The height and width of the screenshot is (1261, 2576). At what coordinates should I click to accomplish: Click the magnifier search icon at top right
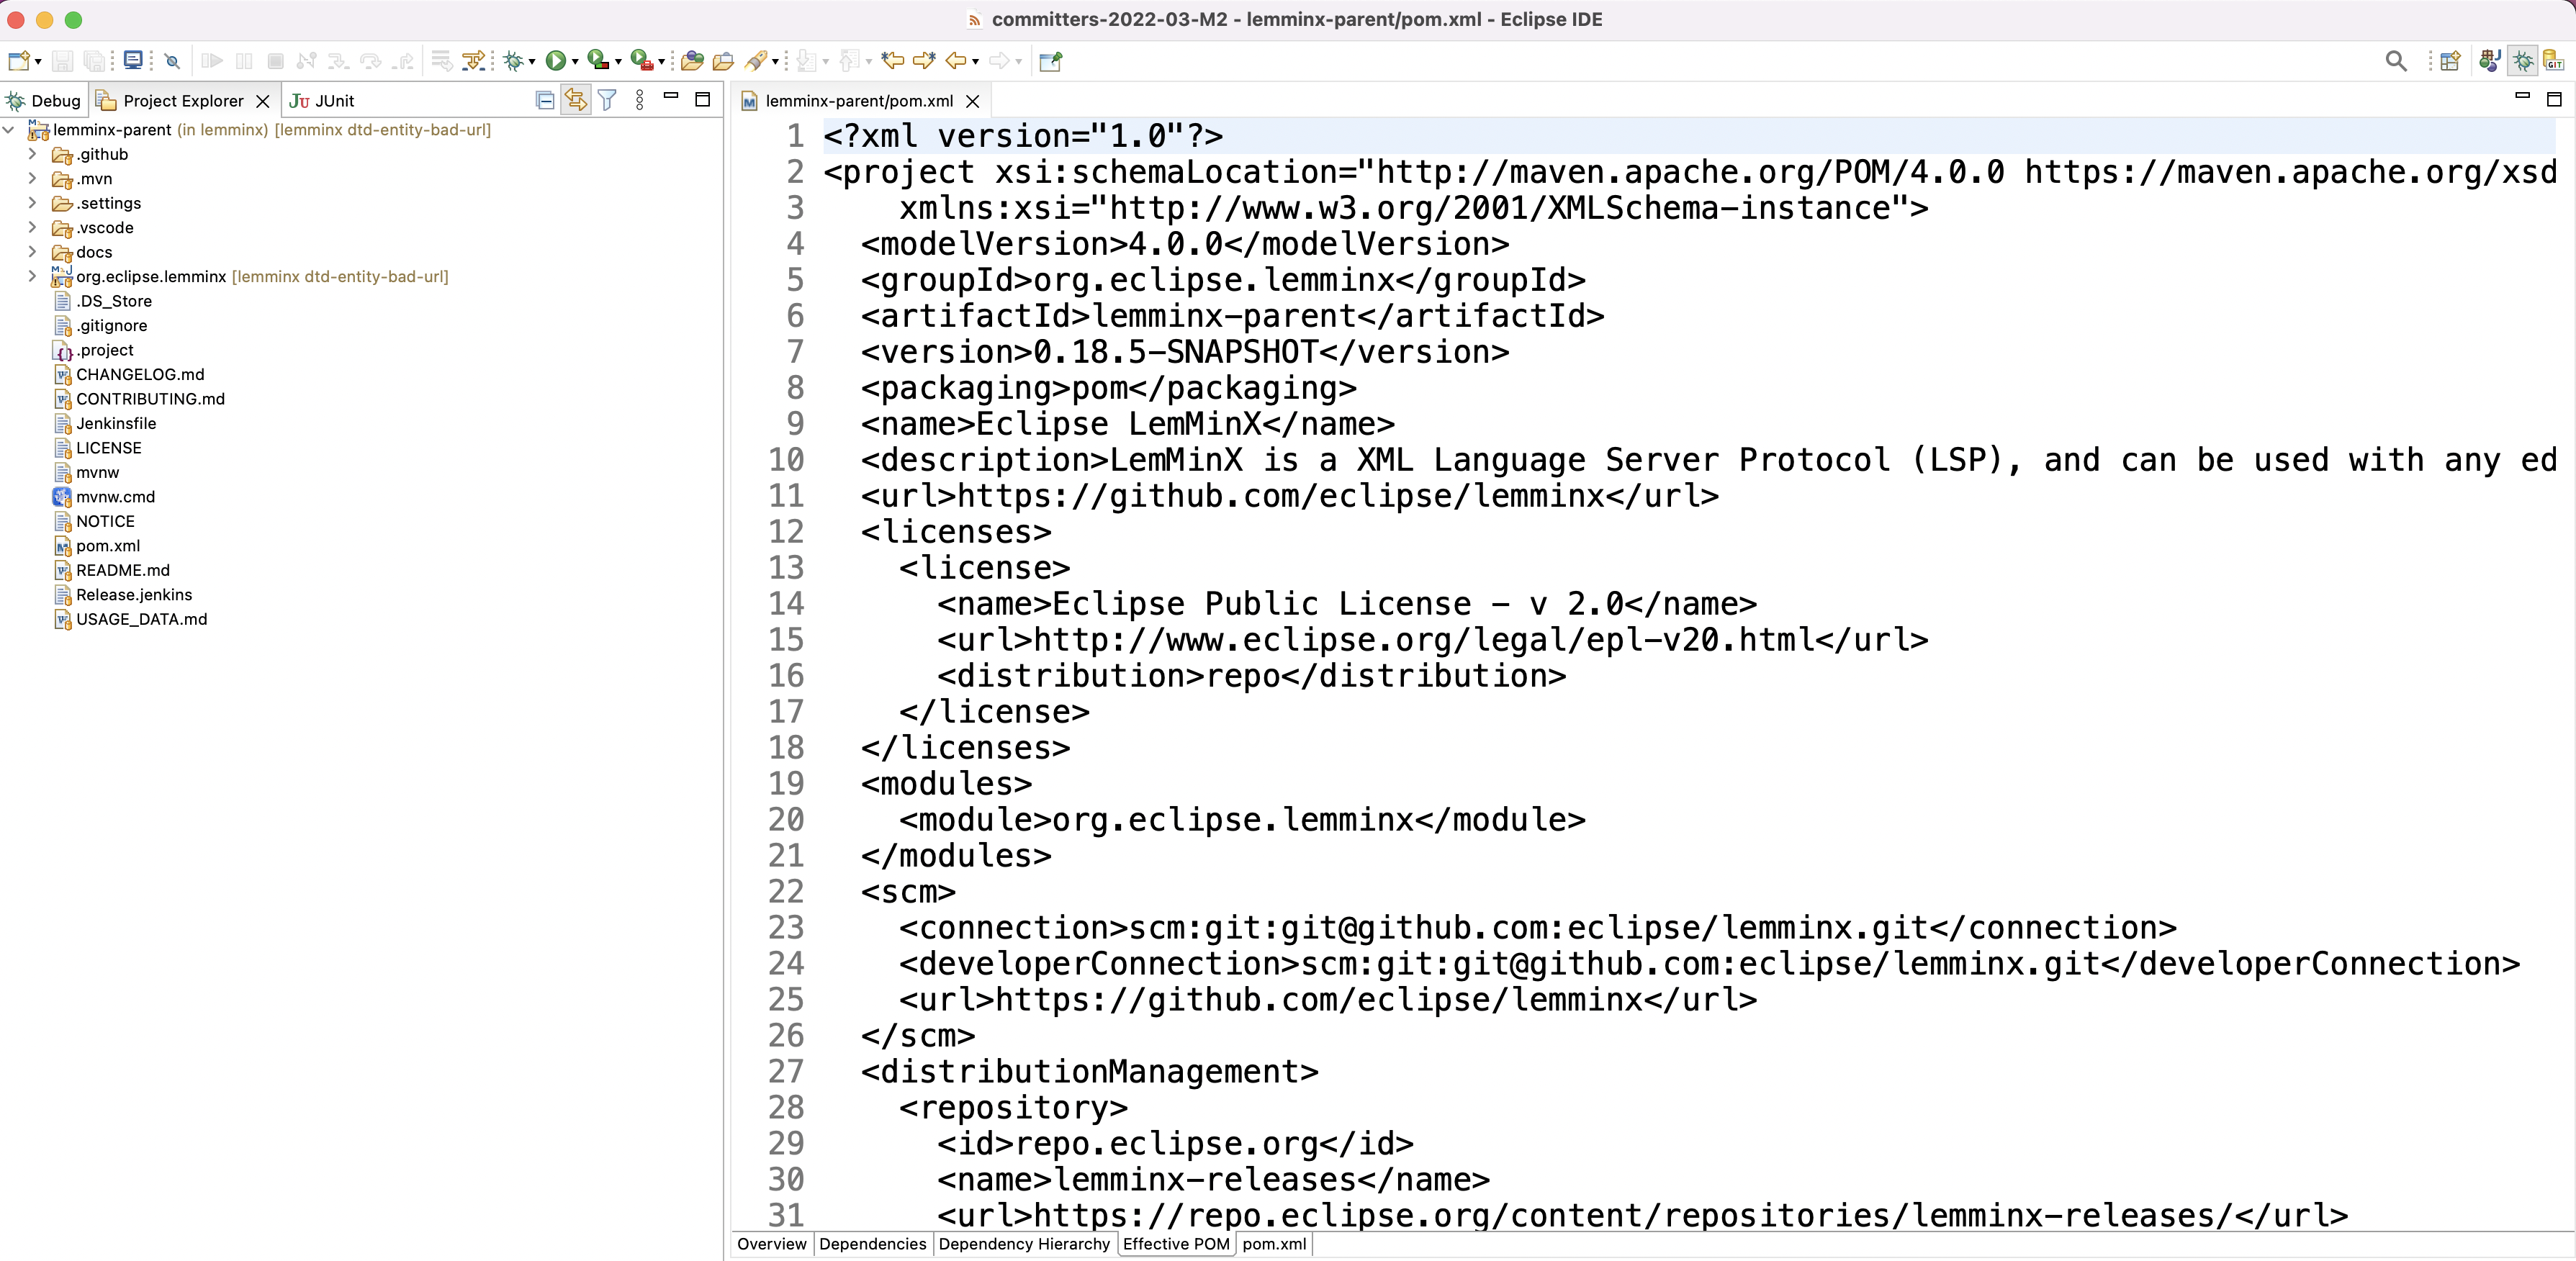coord(2395,61)
